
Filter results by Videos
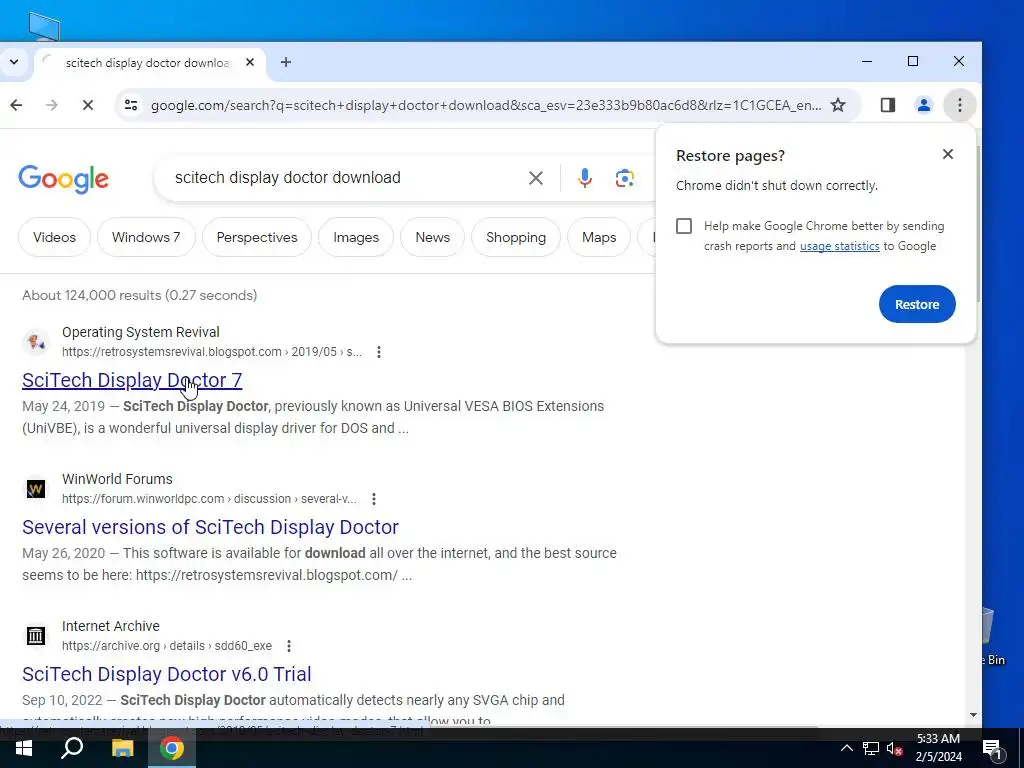coord(54,237)
